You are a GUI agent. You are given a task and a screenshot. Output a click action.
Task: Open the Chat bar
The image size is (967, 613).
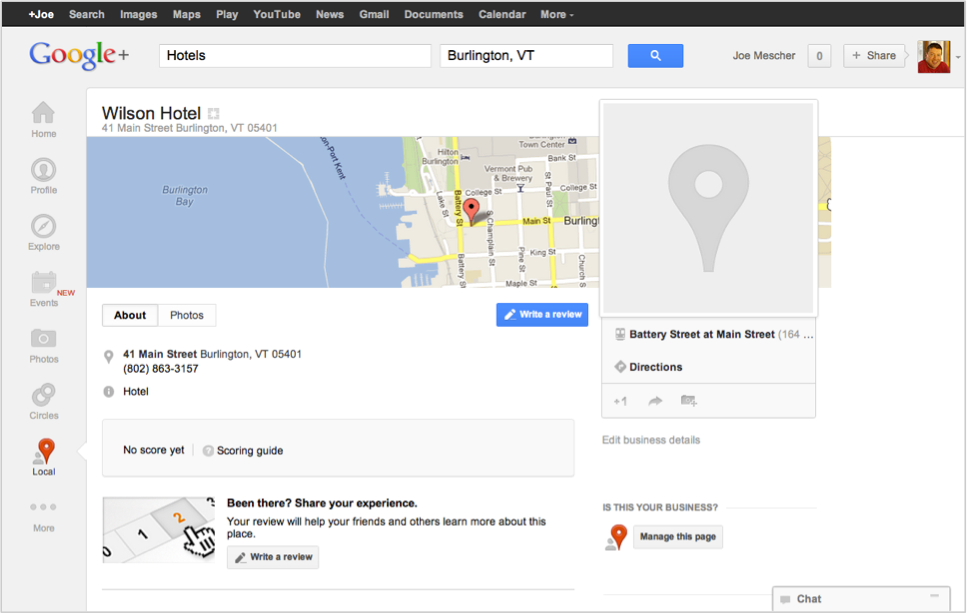pos(861,599)
